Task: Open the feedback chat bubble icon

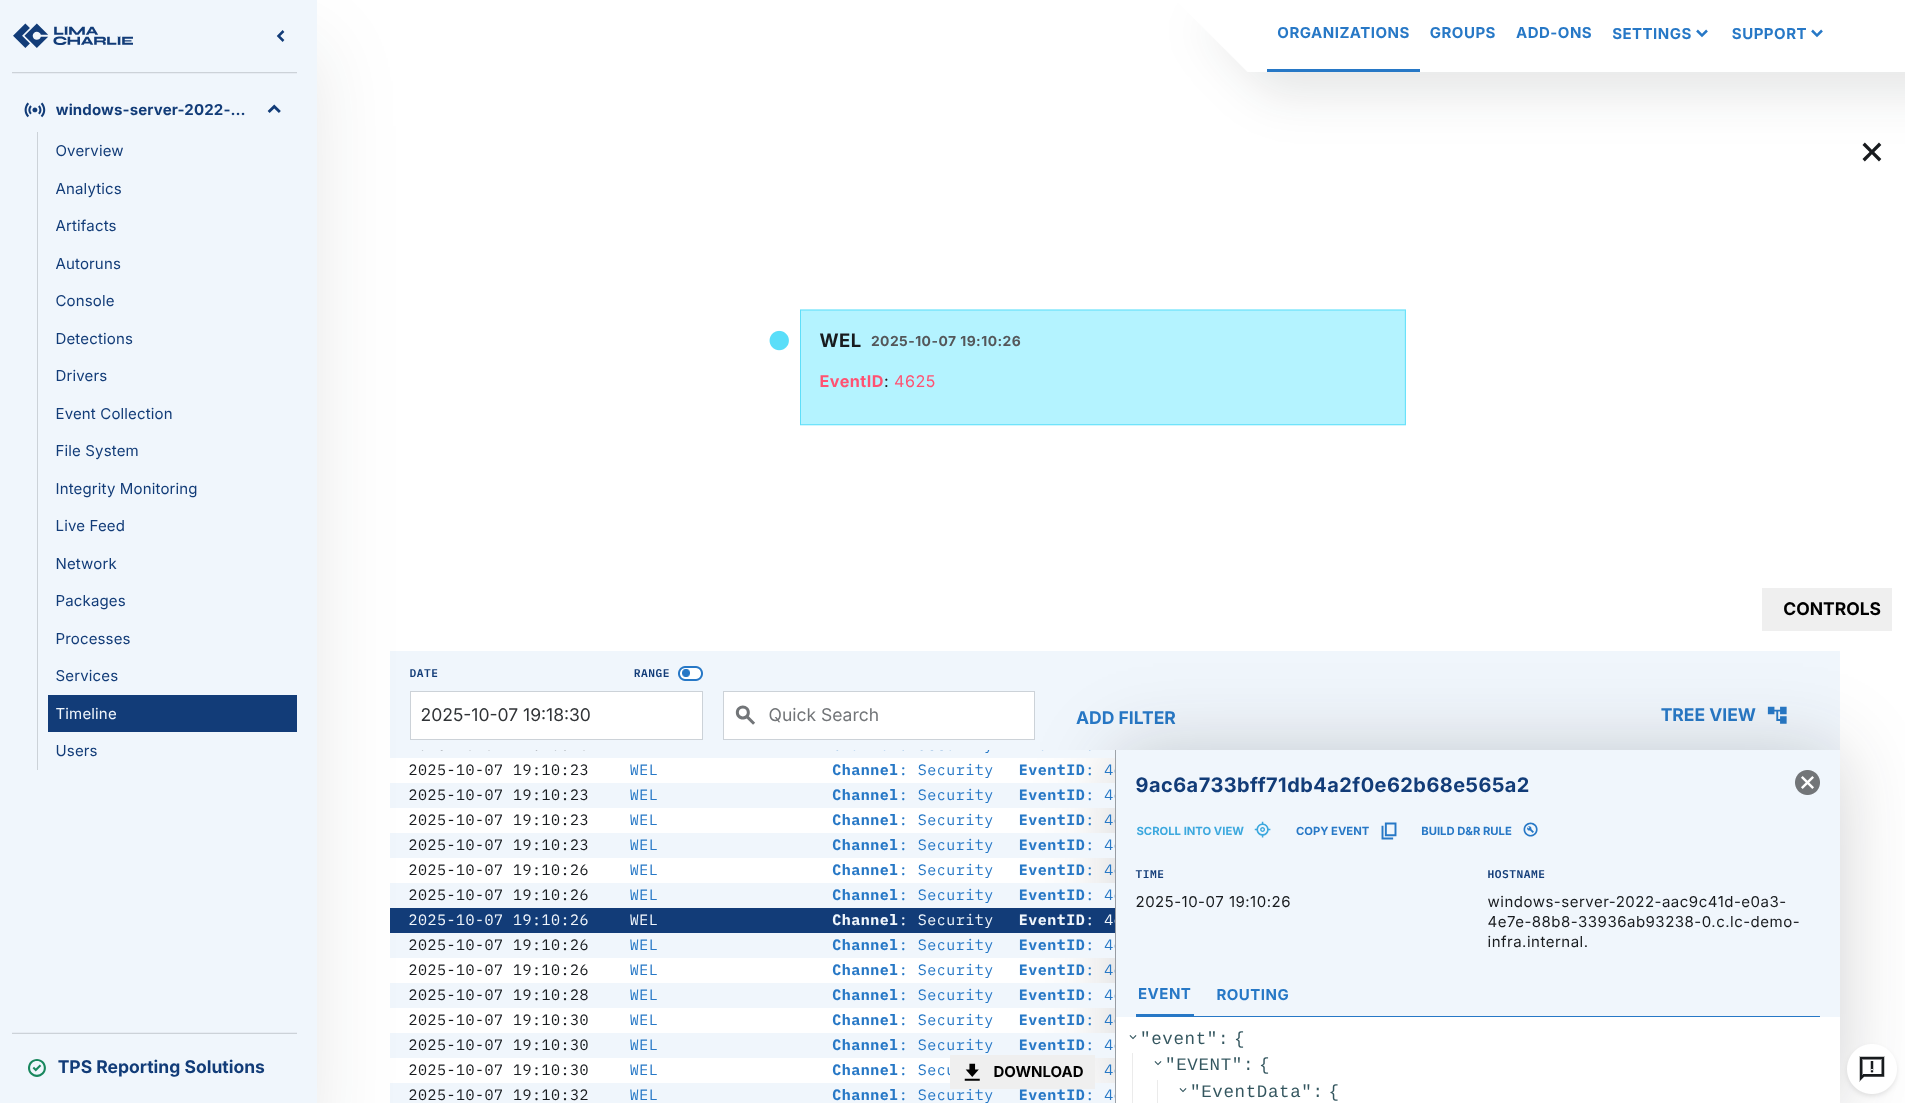Action: (1871, 1068)
